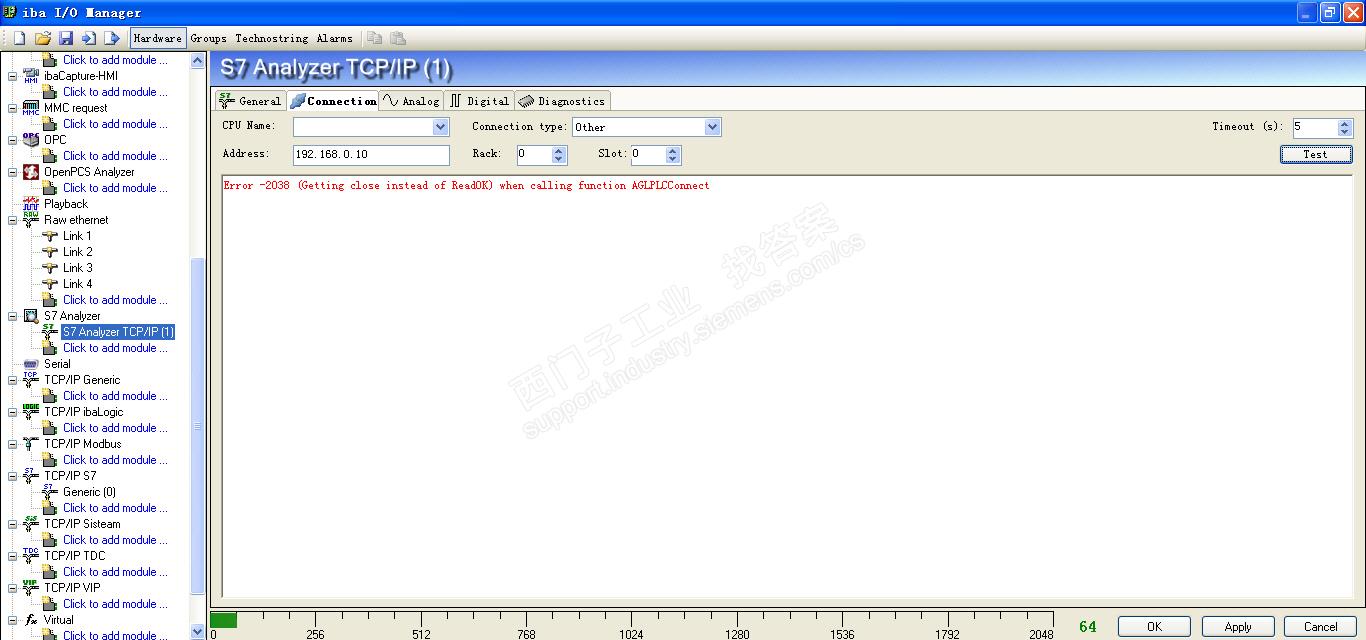This screenshot has width=1366, height=640.
Task: Click 'Click to add module' under OPC
Action: 115,156
